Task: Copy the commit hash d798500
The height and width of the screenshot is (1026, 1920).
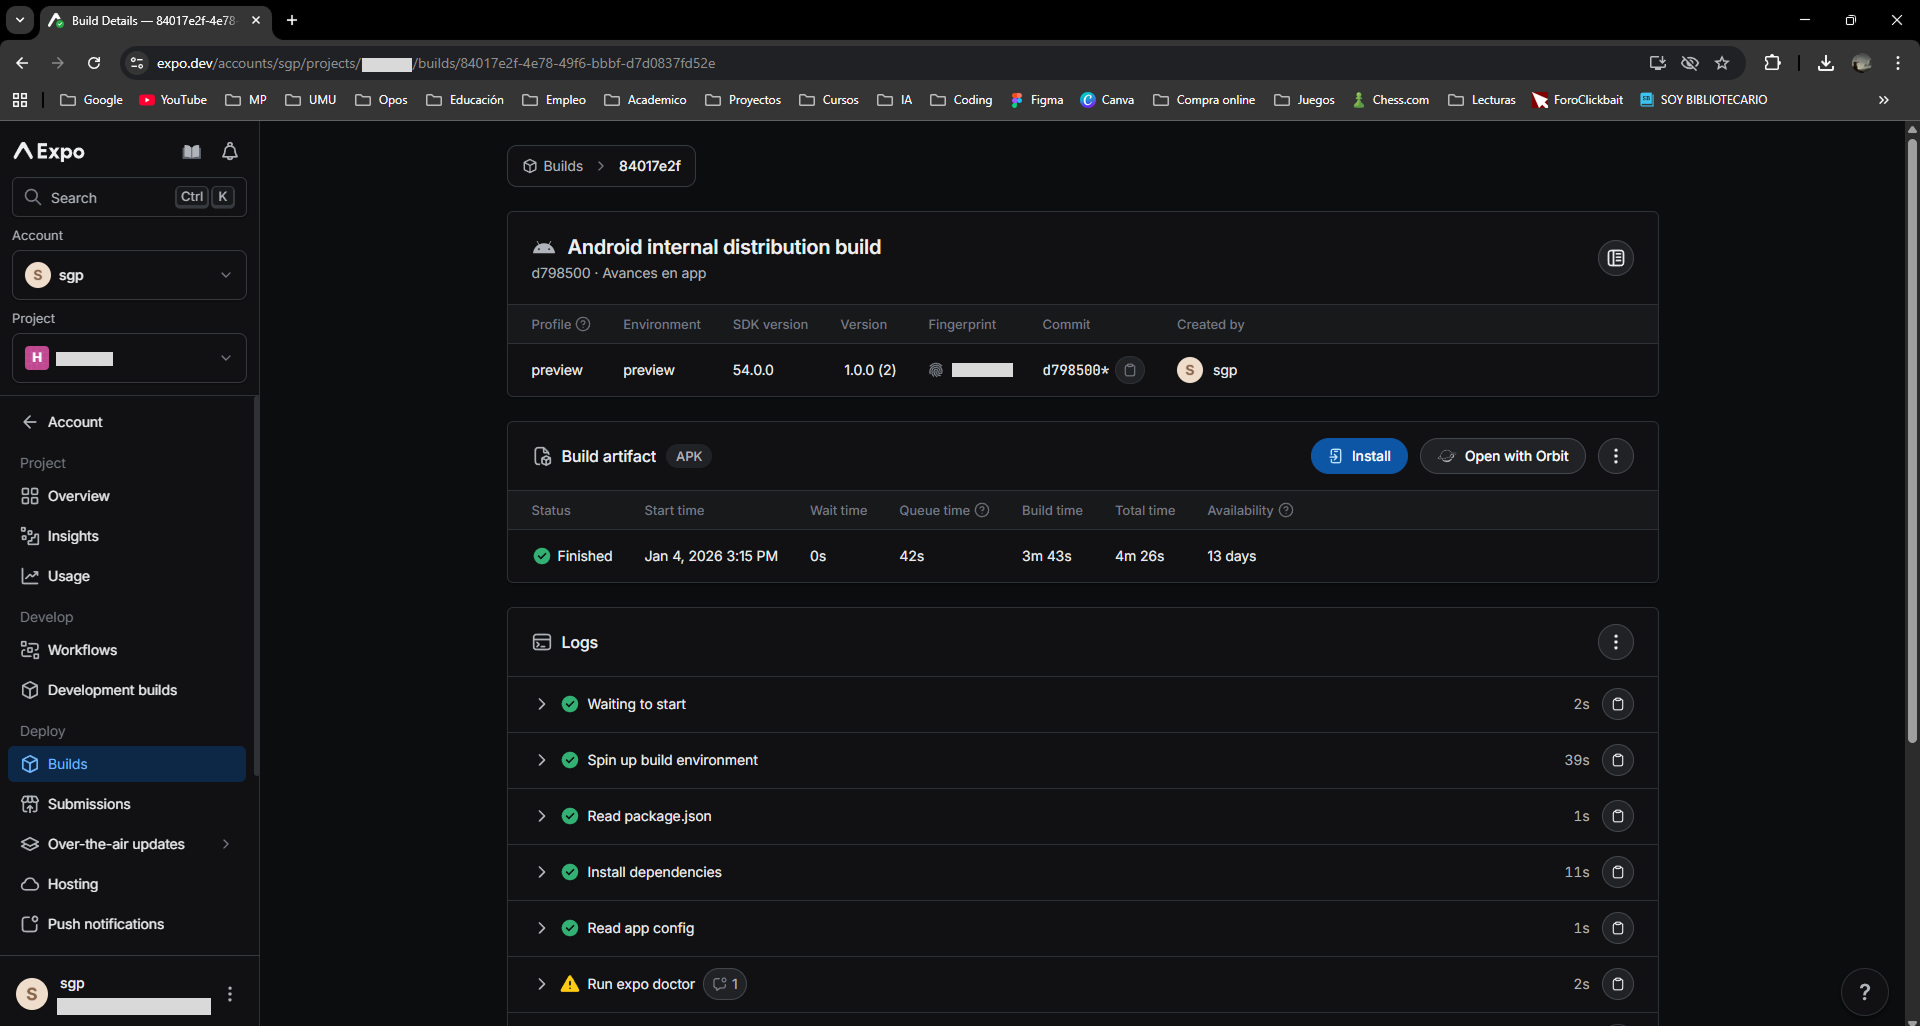Action: [1130, 370]
